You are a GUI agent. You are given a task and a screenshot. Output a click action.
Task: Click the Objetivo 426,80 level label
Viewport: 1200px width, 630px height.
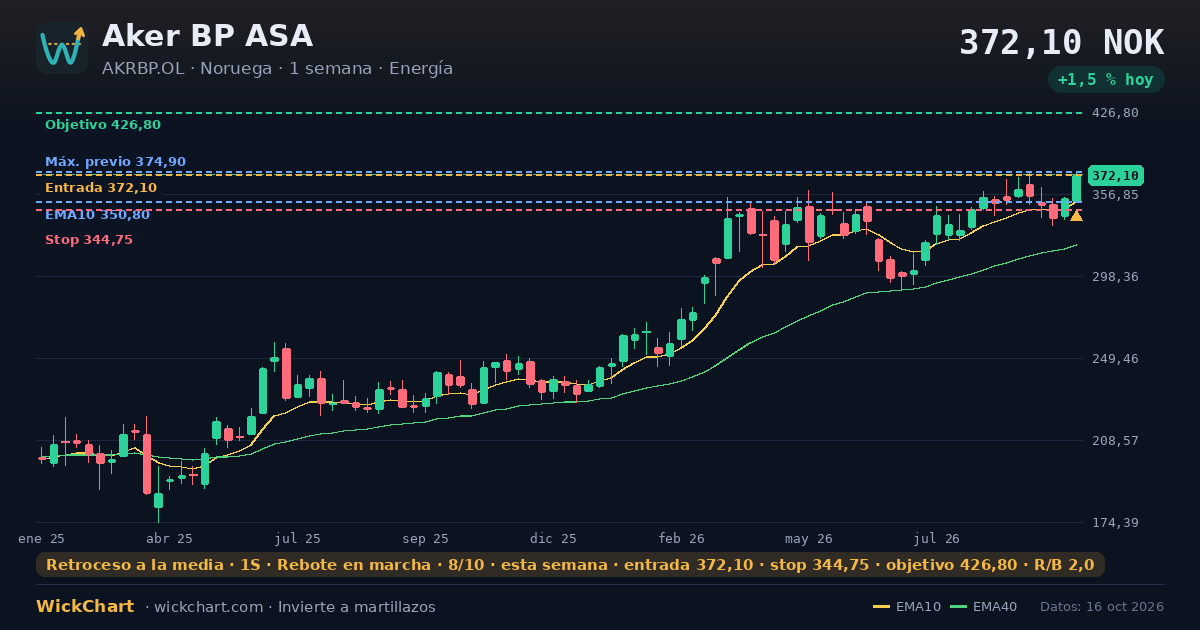(103, 125)
